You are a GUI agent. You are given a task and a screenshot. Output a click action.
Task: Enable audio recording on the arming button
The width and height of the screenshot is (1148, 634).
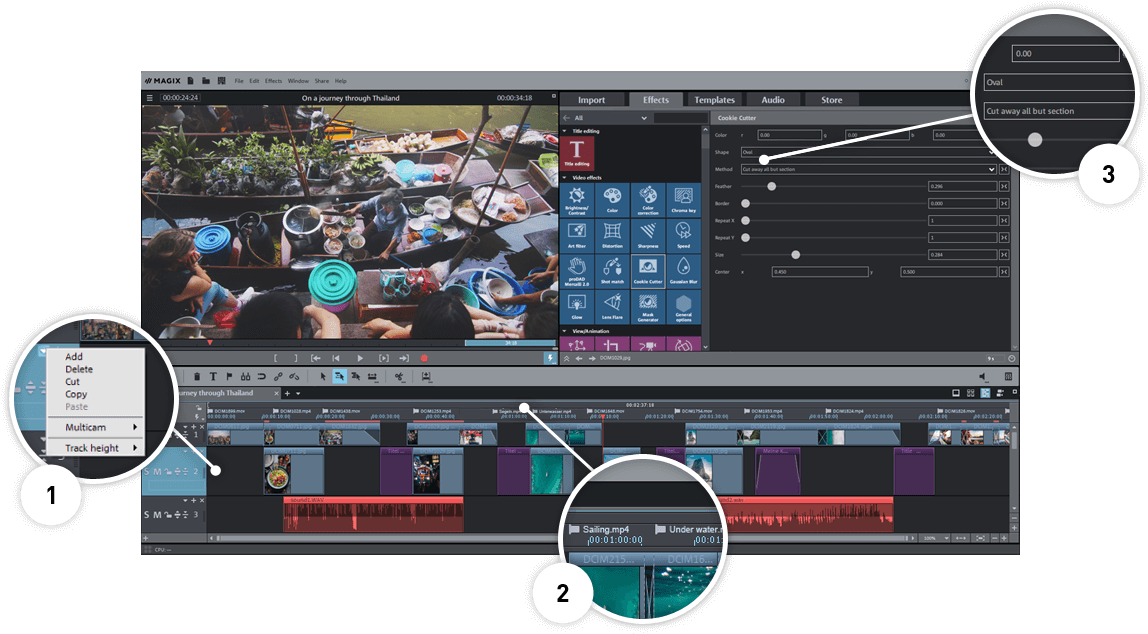(x=423, y=358)
